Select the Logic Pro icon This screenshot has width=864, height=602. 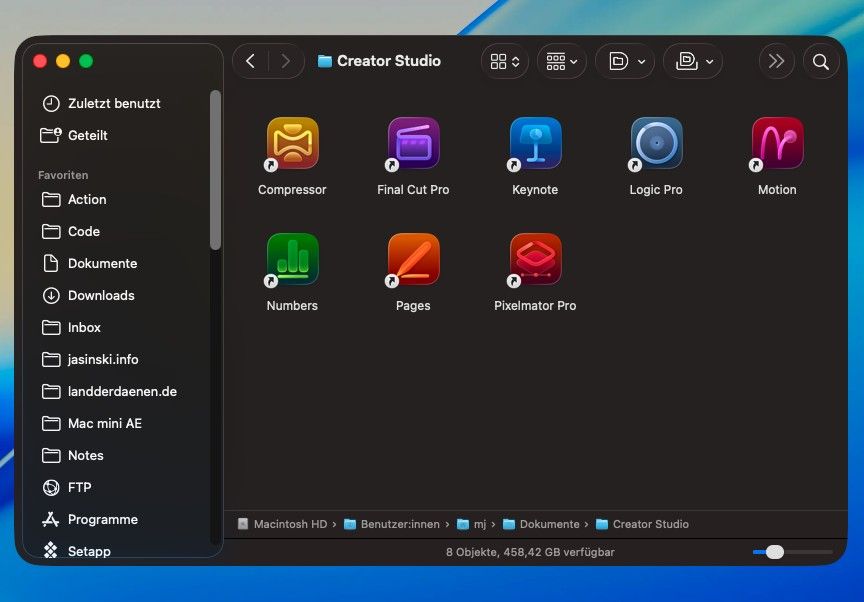[656, 143]
